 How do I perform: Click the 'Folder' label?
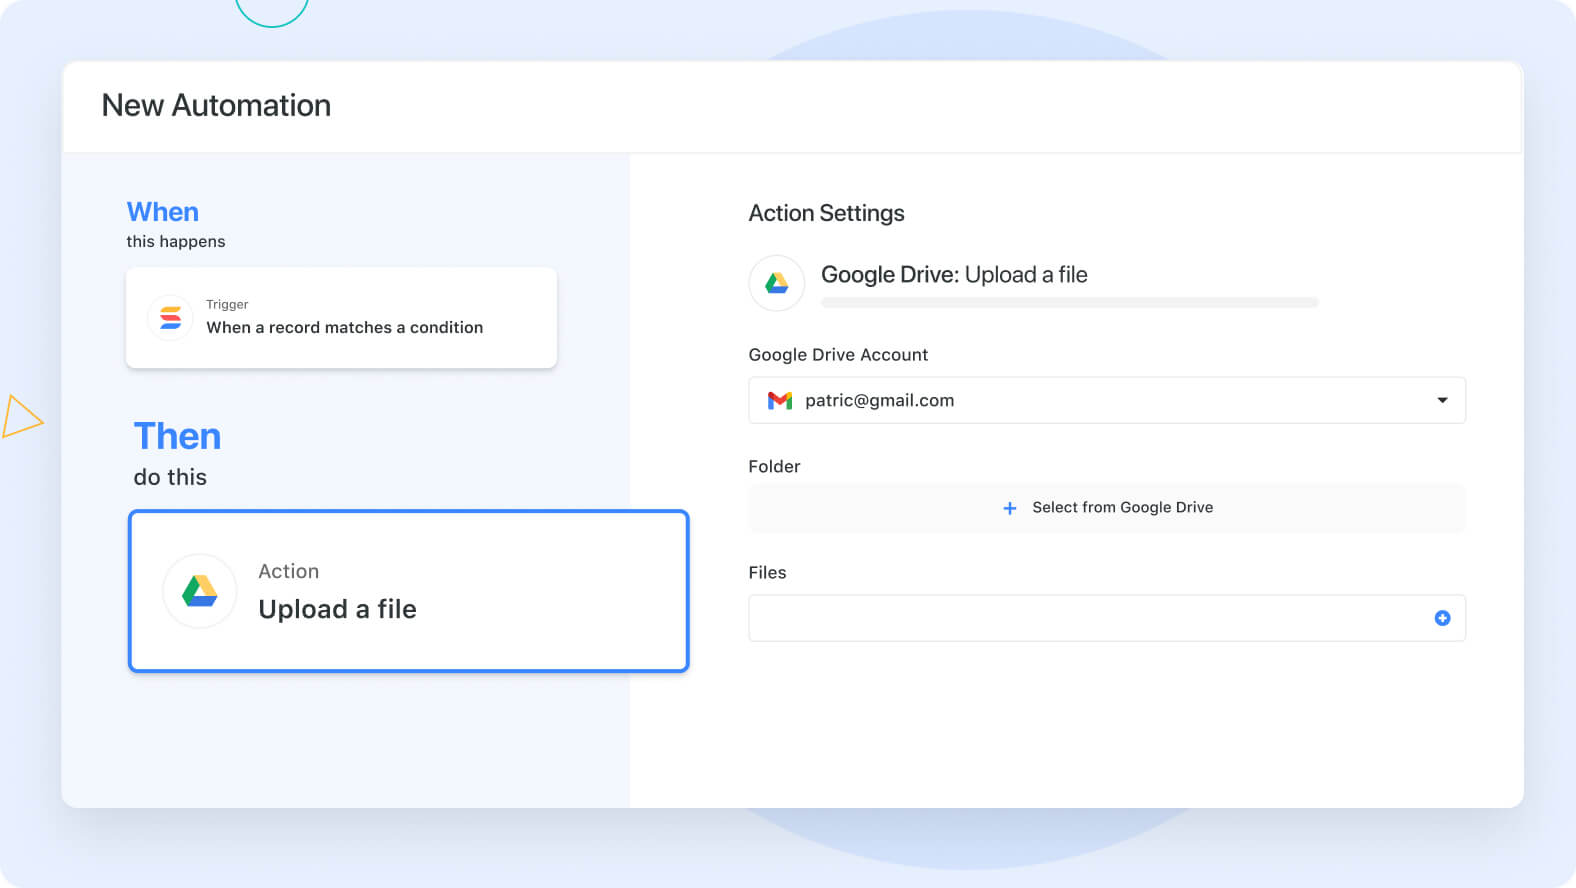(774, 467)
